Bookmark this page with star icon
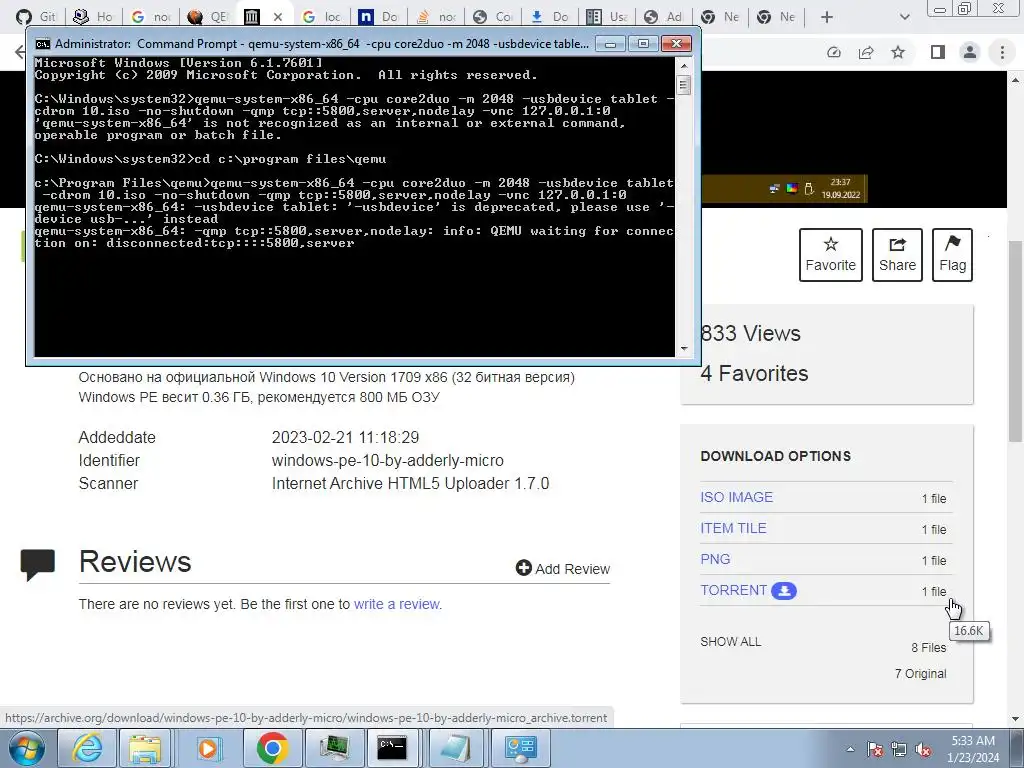 click(898, 52)
